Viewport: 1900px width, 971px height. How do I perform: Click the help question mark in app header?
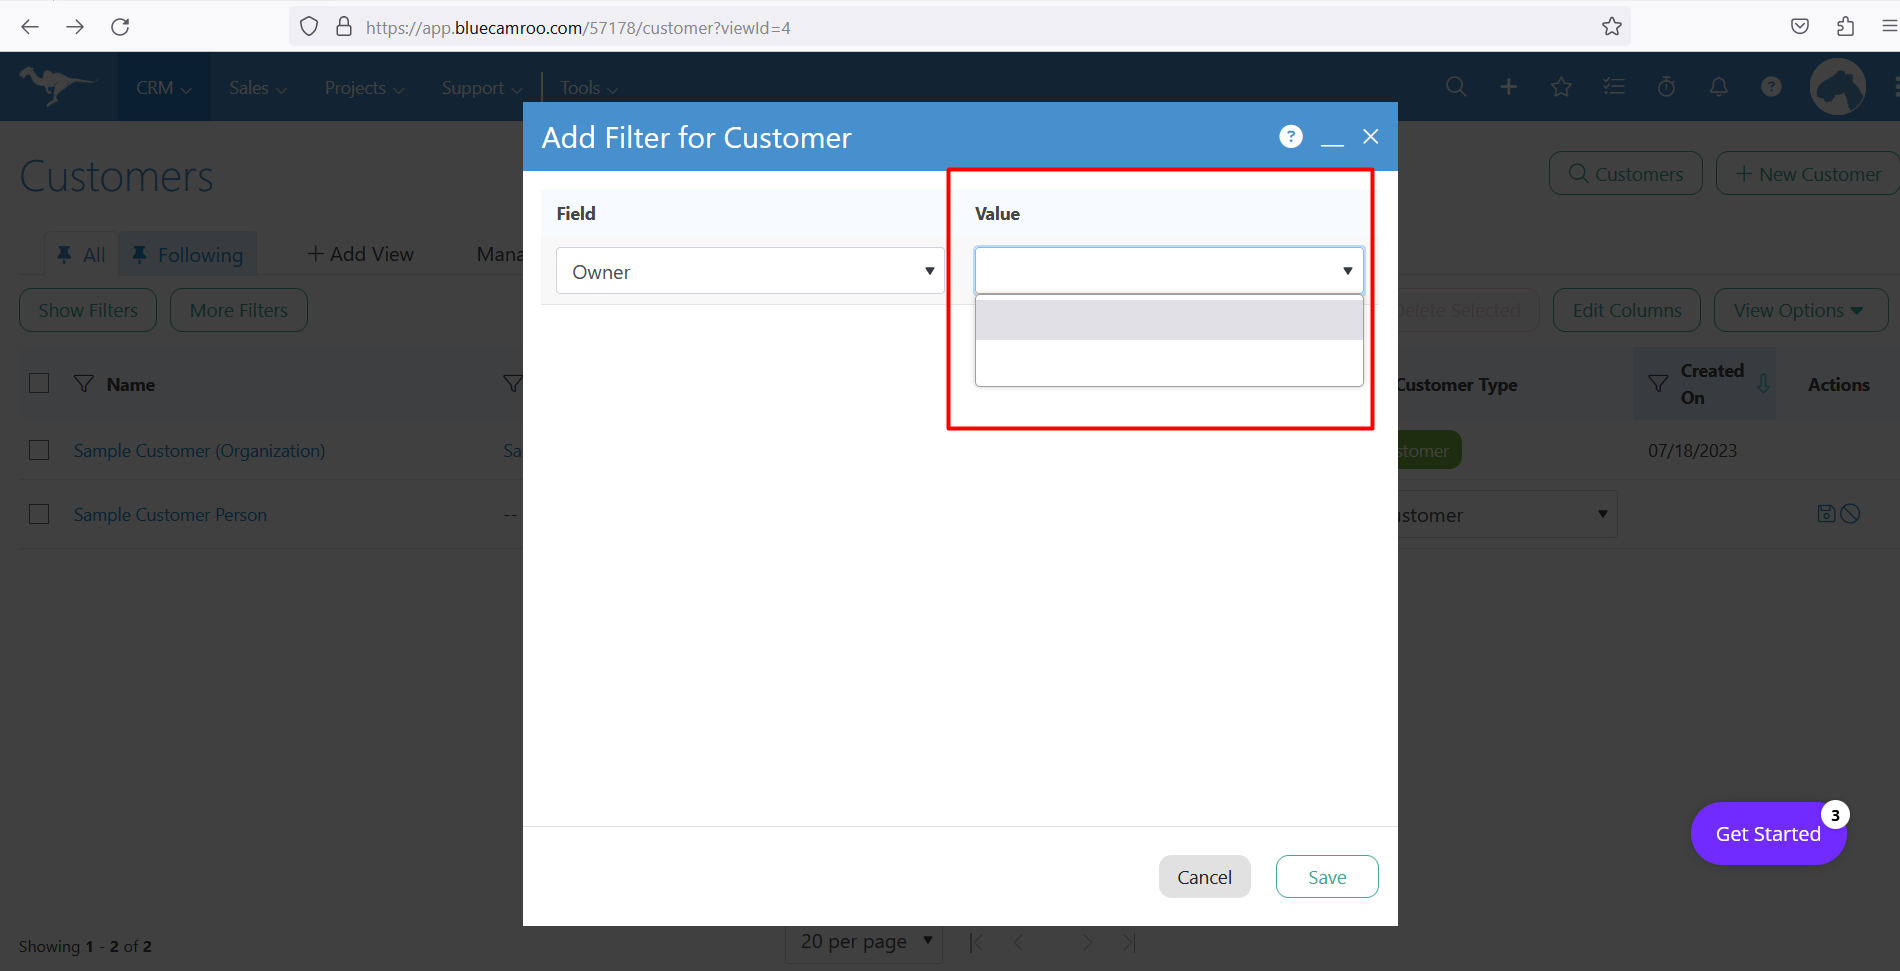pyautogui.click(x=1771, y=87)
